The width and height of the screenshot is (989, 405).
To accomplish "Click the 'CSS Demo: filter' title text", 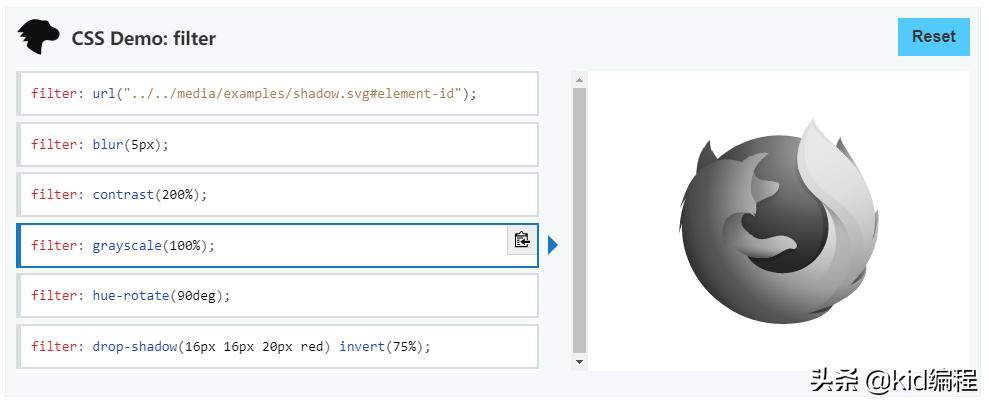I will (143, 38).
